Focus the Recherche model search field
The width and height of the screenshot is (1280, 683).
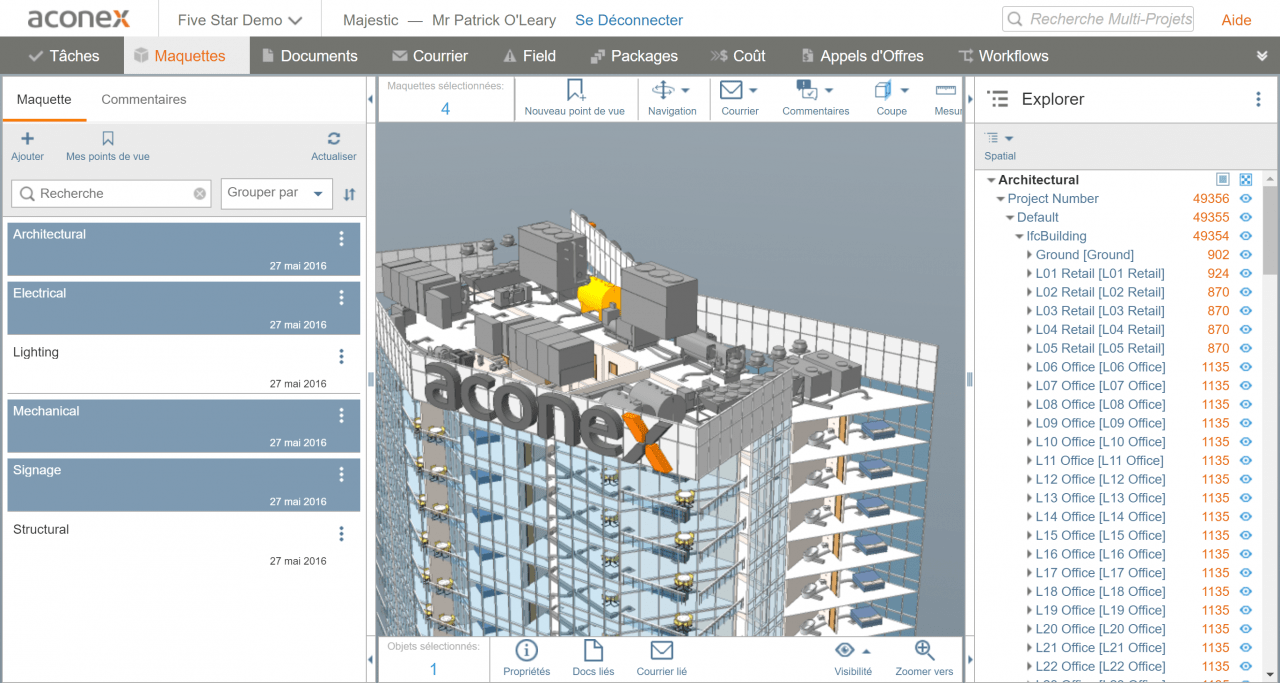point(111,194)
